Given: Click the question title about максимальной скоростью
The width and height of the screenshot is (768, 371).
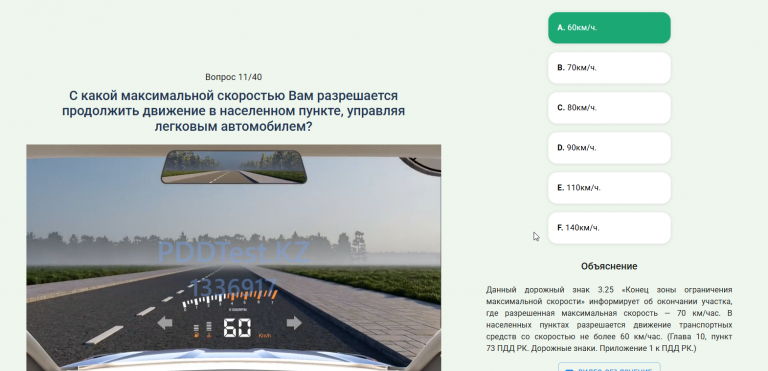Looking at the screenshot, I should (x=234, y=111).
